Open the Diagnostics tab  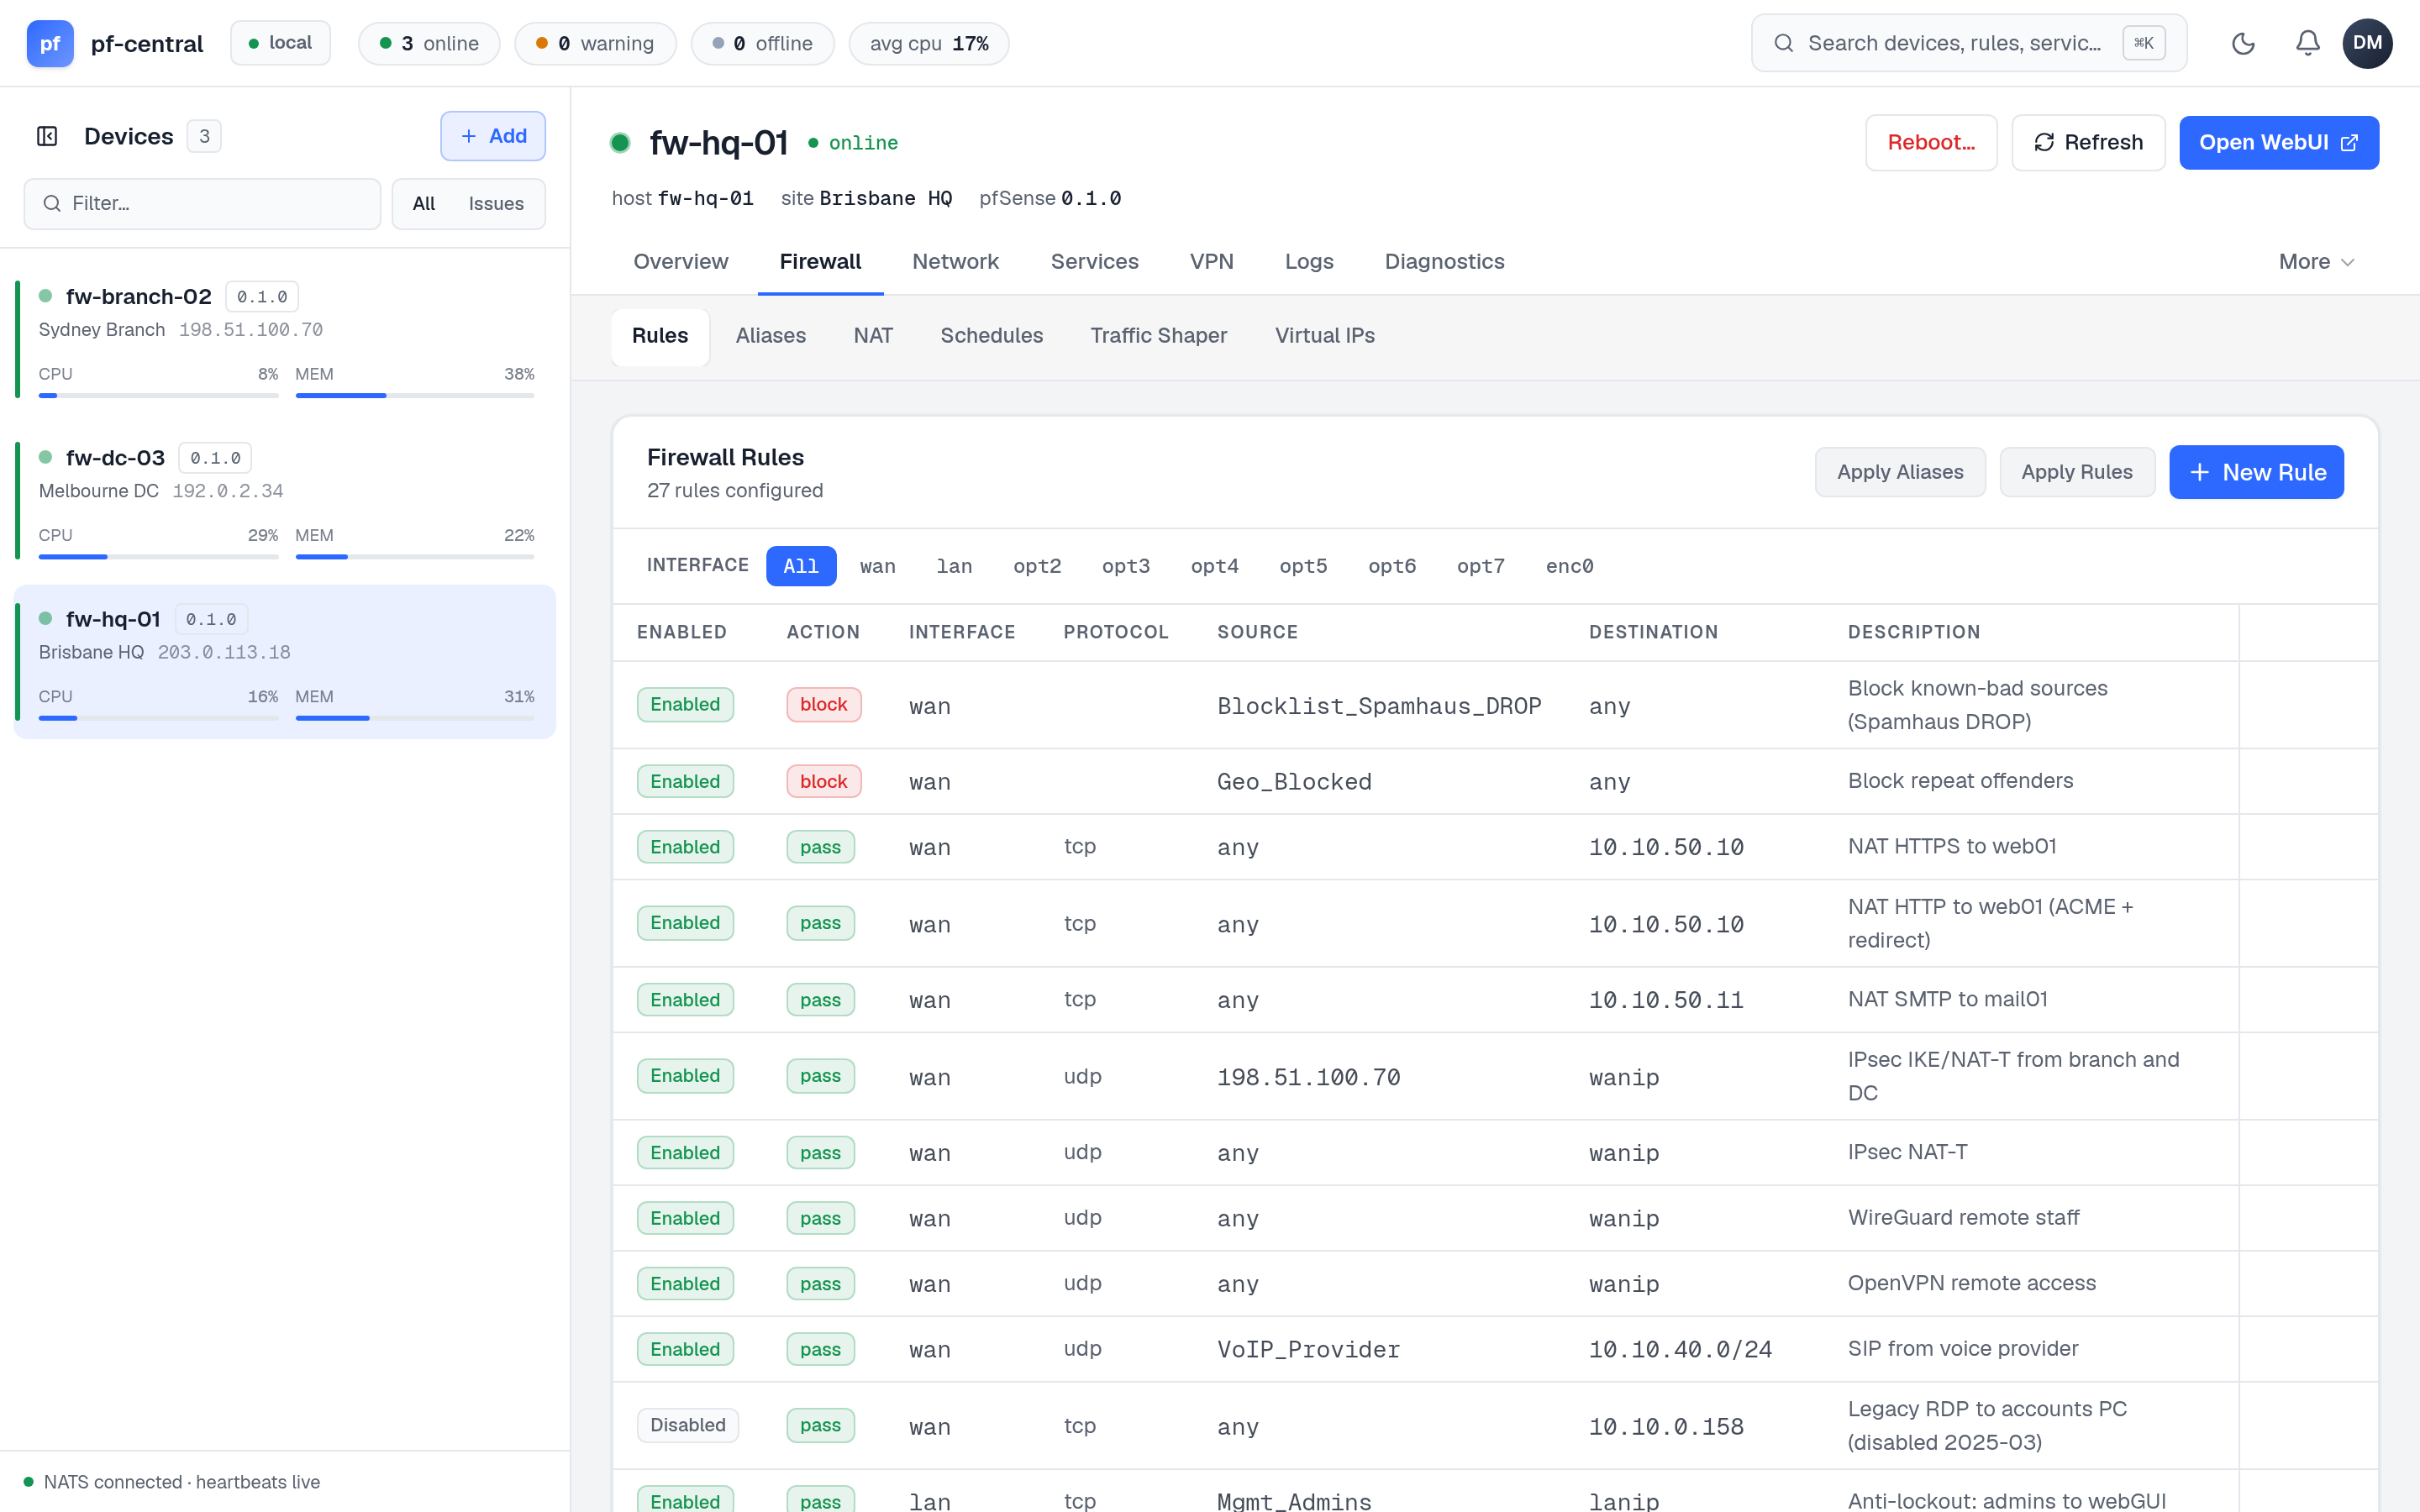click(1444, 261)
